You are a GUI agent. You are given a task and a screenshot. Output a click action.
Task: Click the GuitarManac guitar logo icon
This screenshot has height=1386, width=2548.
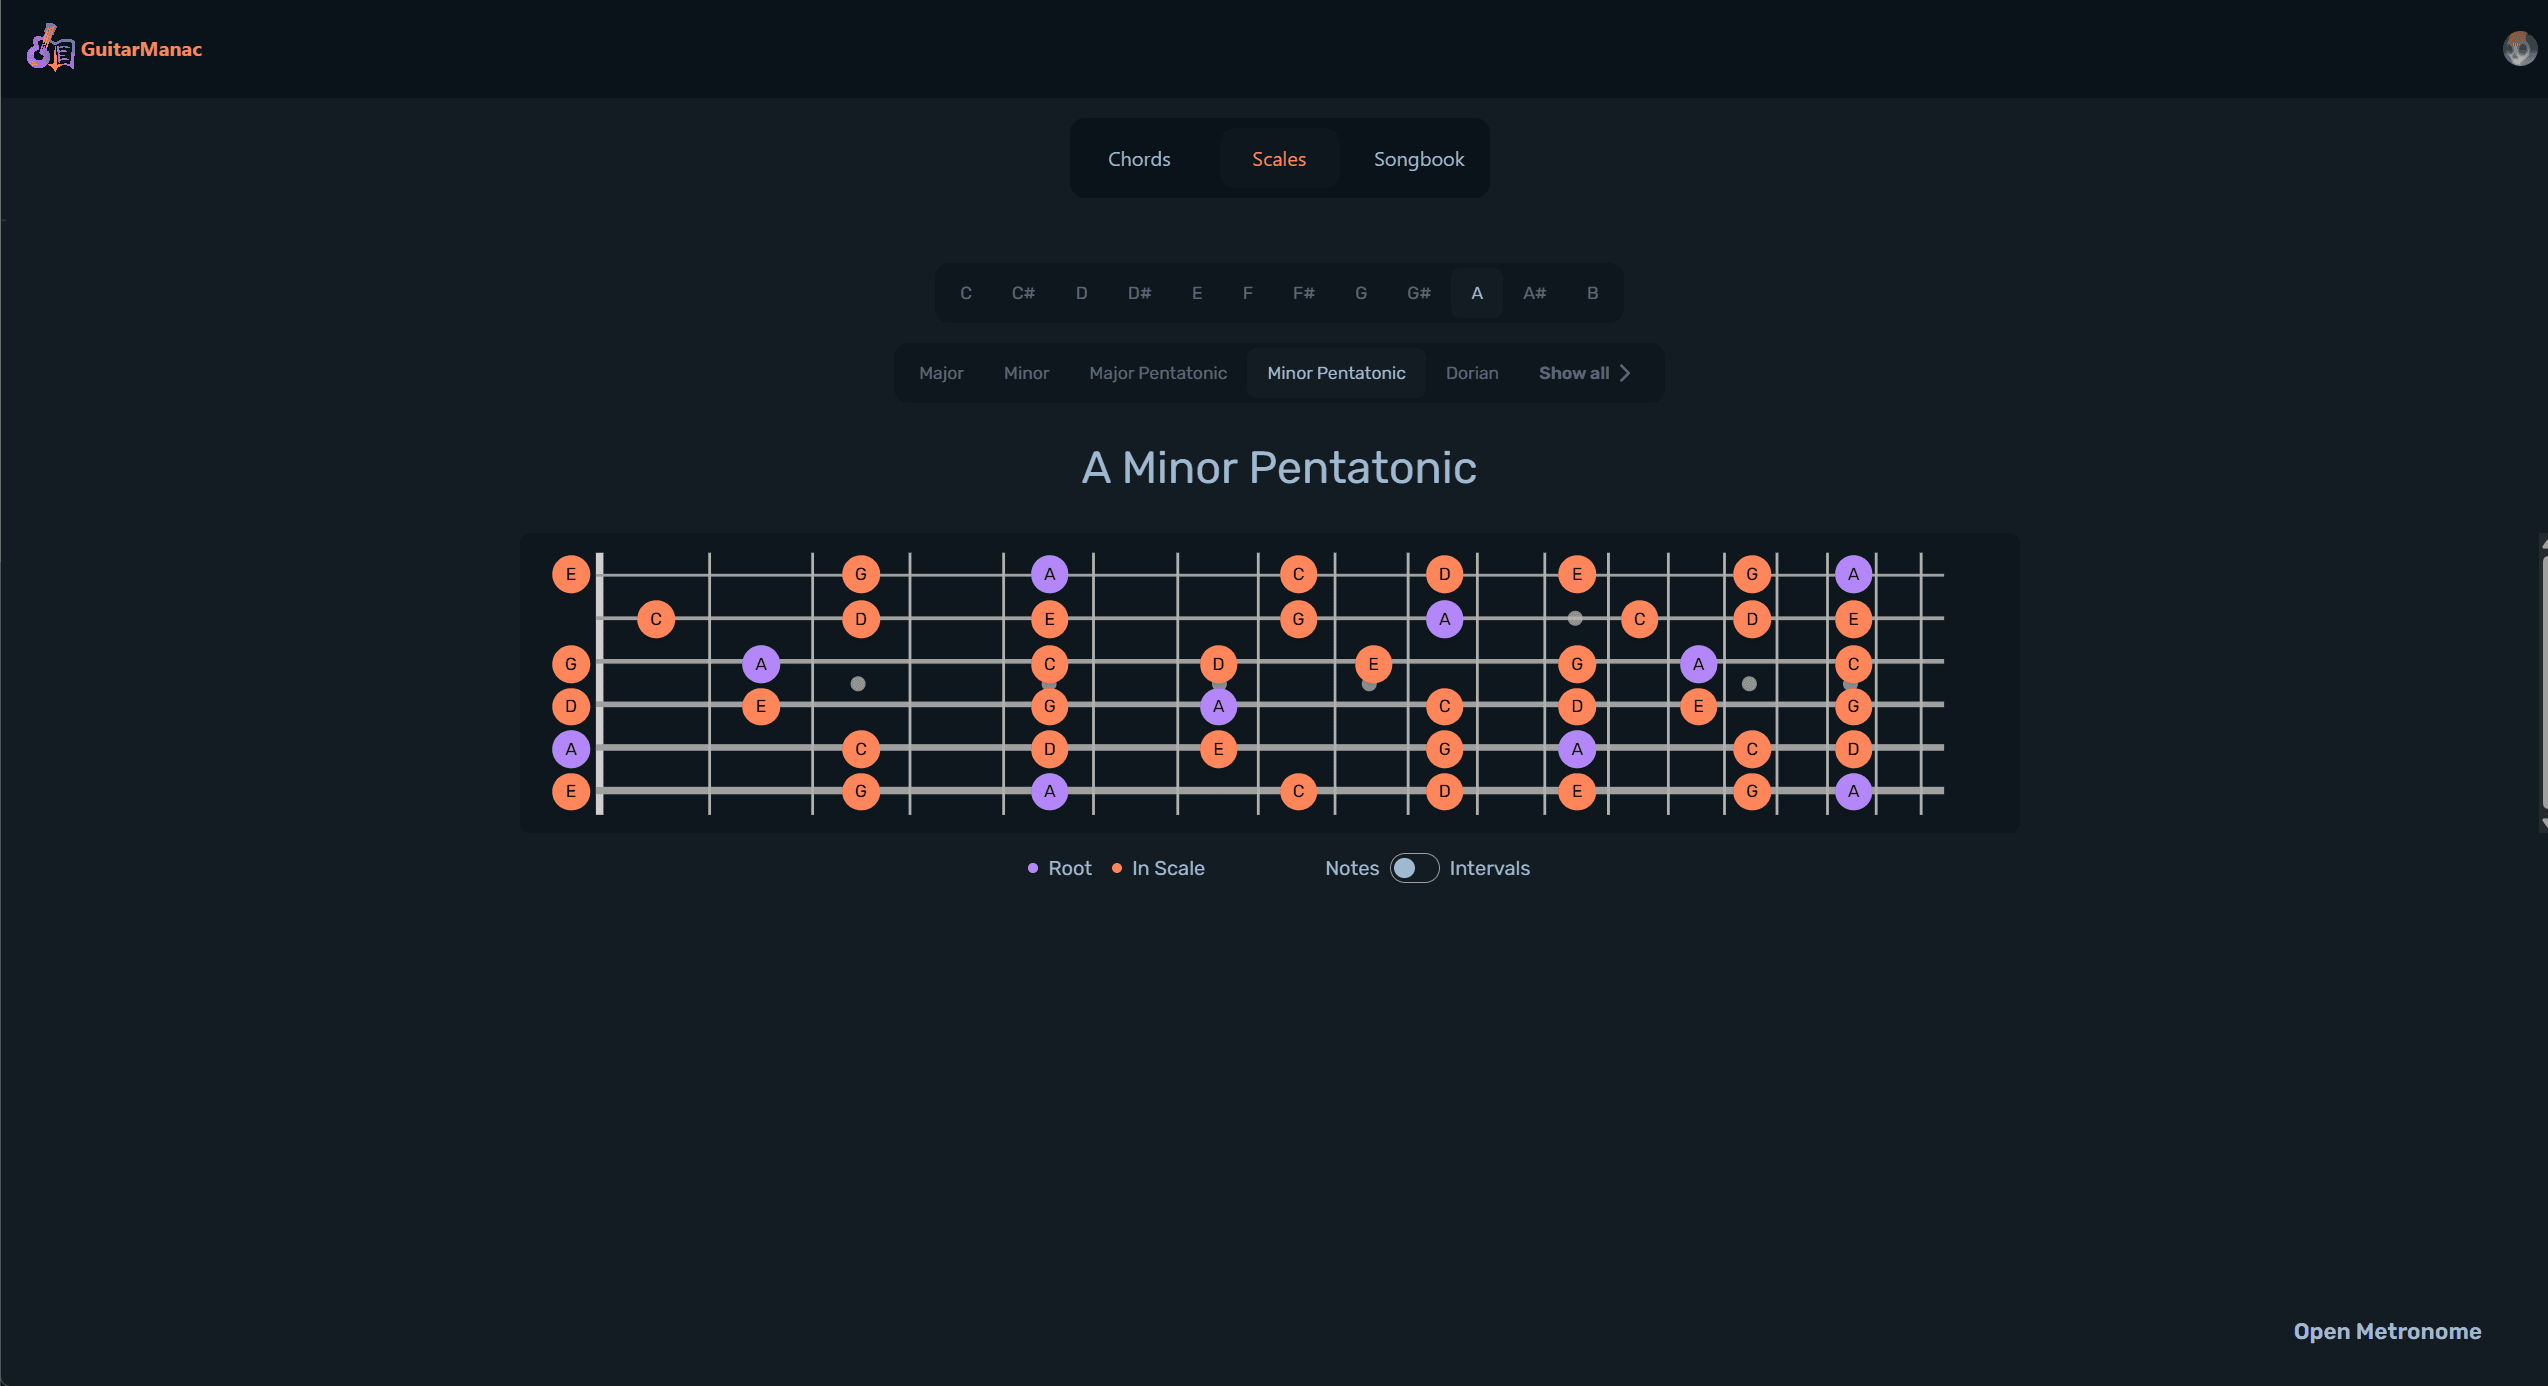pyautogui.click(x=49, y=48)
